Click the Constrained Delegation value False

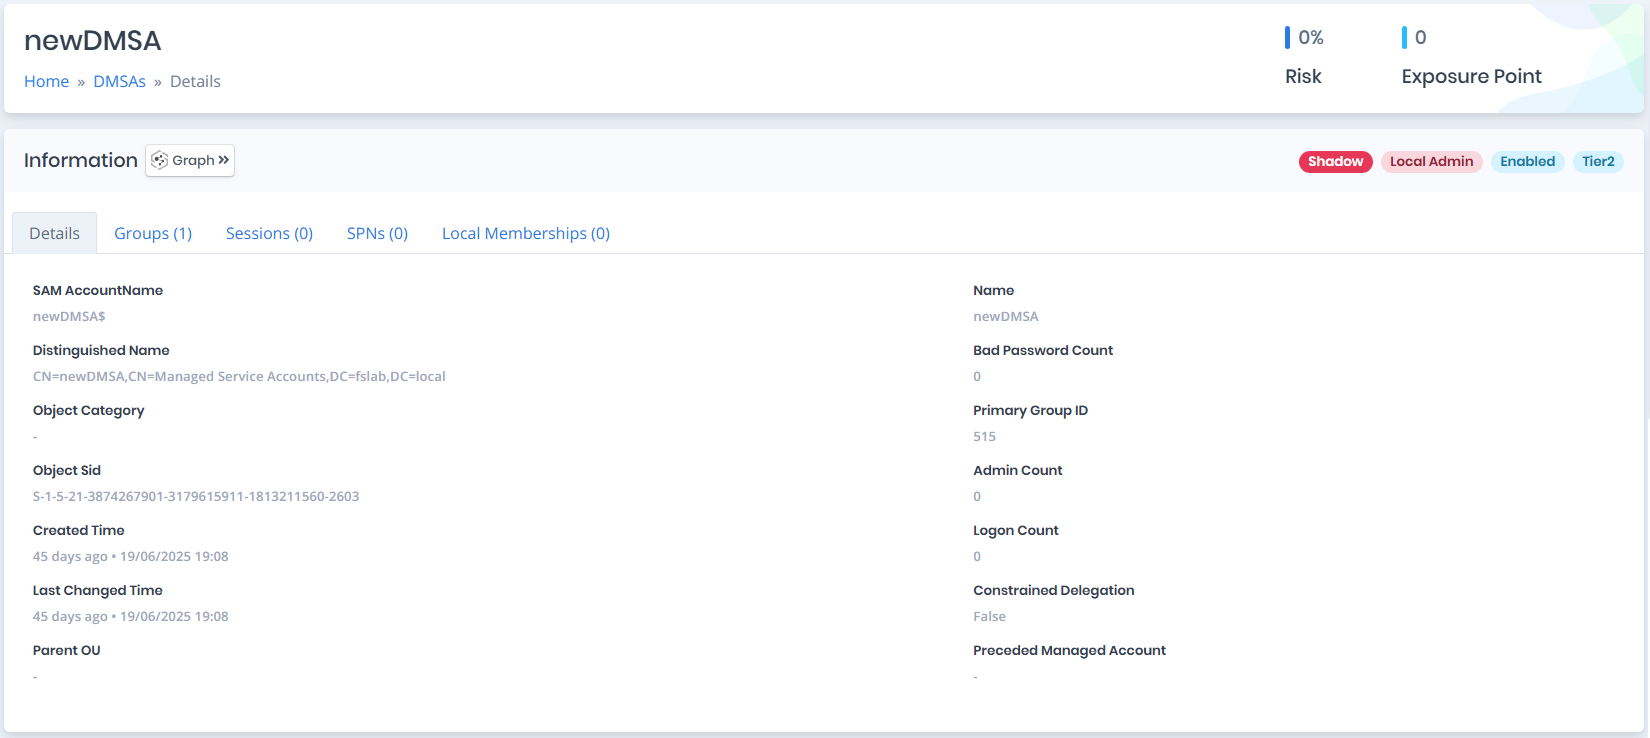[989, 616]
